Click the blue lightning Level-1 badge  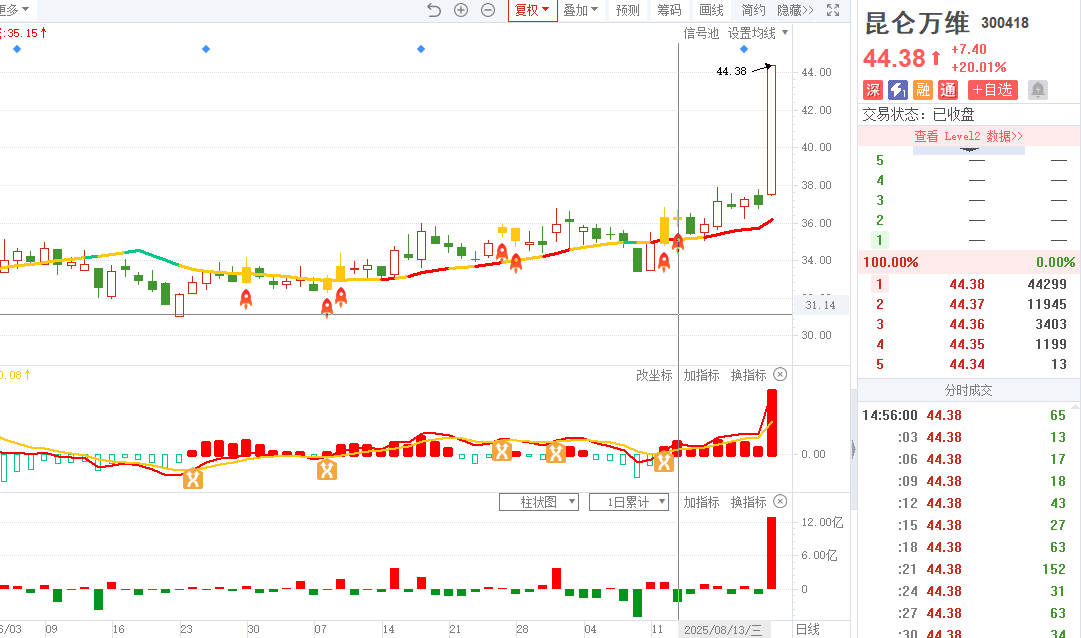898,90
